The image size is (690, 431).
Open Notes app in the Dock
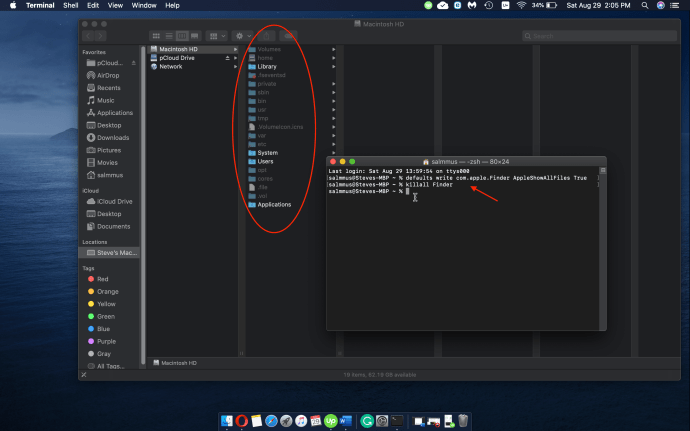point(257,421)
